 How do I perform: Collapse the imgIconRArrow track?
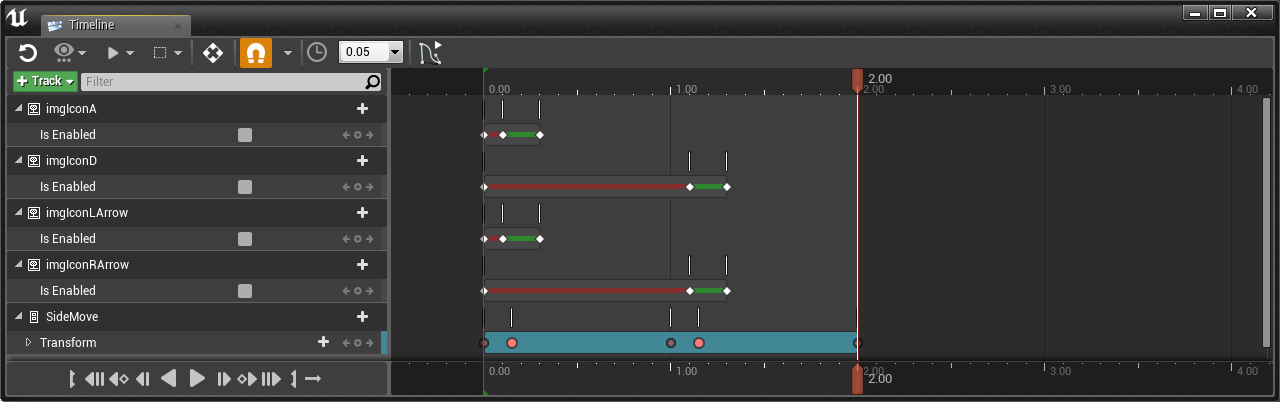[x=19, y=264]
